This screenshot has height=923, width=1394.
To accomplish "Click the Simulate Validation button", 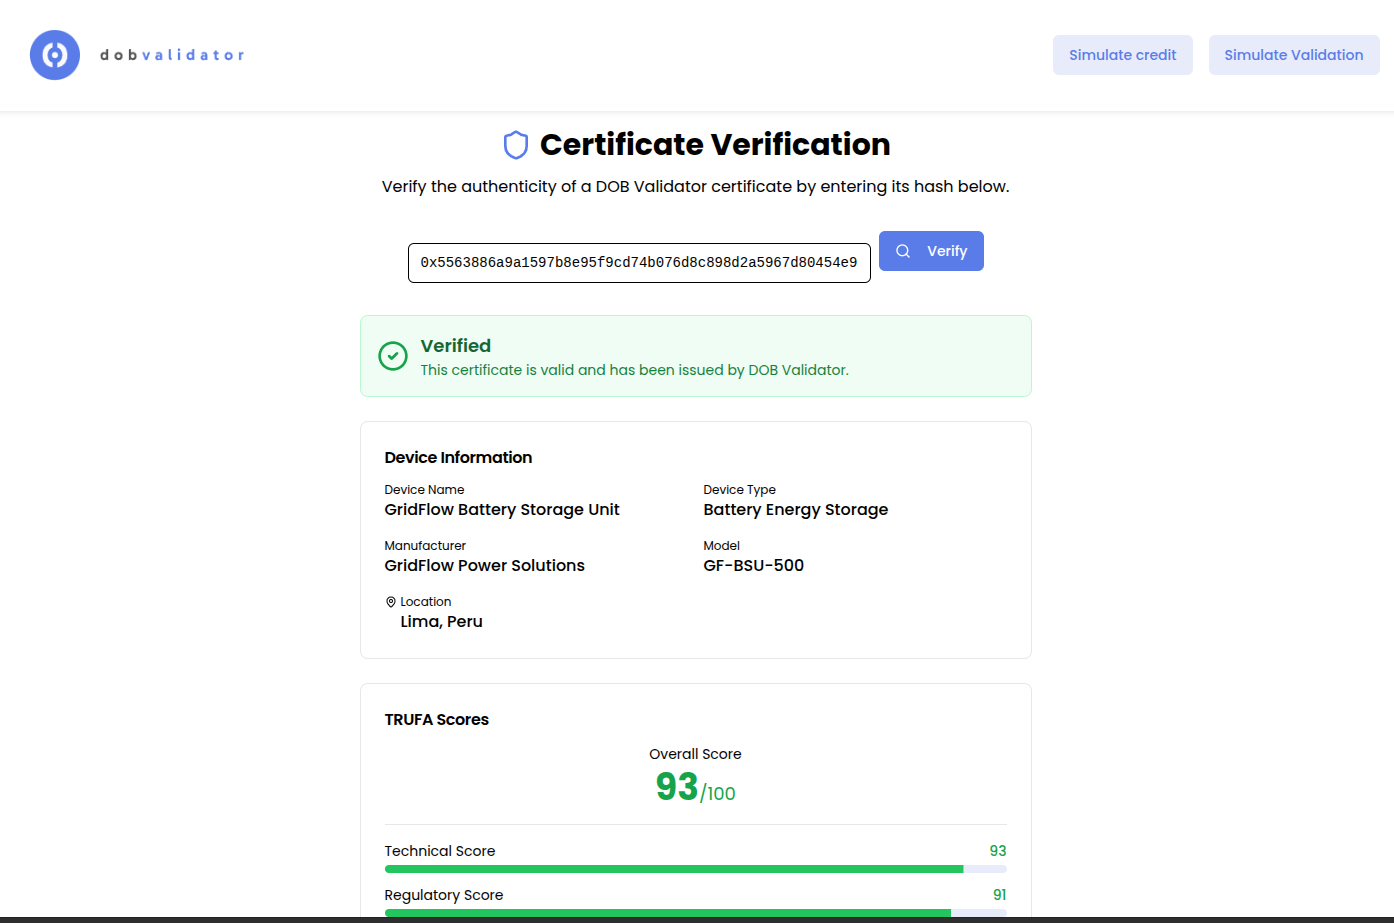I will coord(1293,55).
